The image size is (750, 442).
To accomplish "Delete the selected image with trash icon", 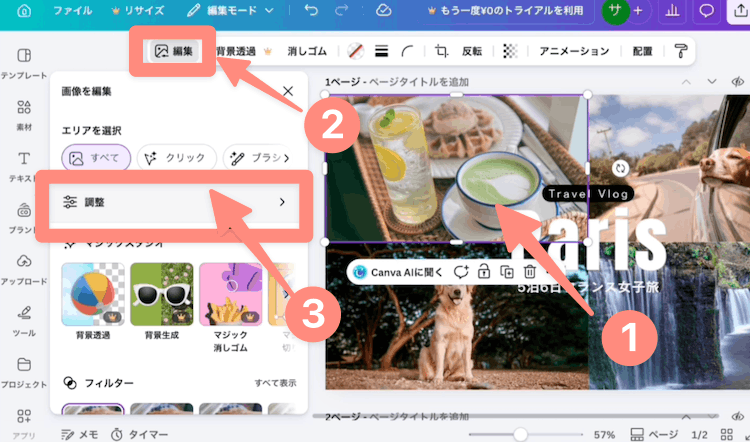I will [529, 272].
